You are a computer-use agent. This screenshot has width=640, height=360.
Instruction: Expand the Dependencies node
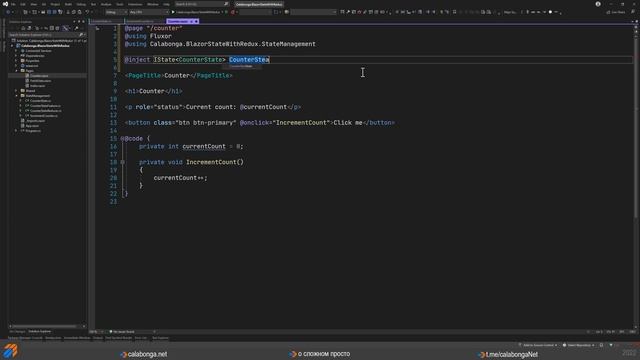coord(17,56)
